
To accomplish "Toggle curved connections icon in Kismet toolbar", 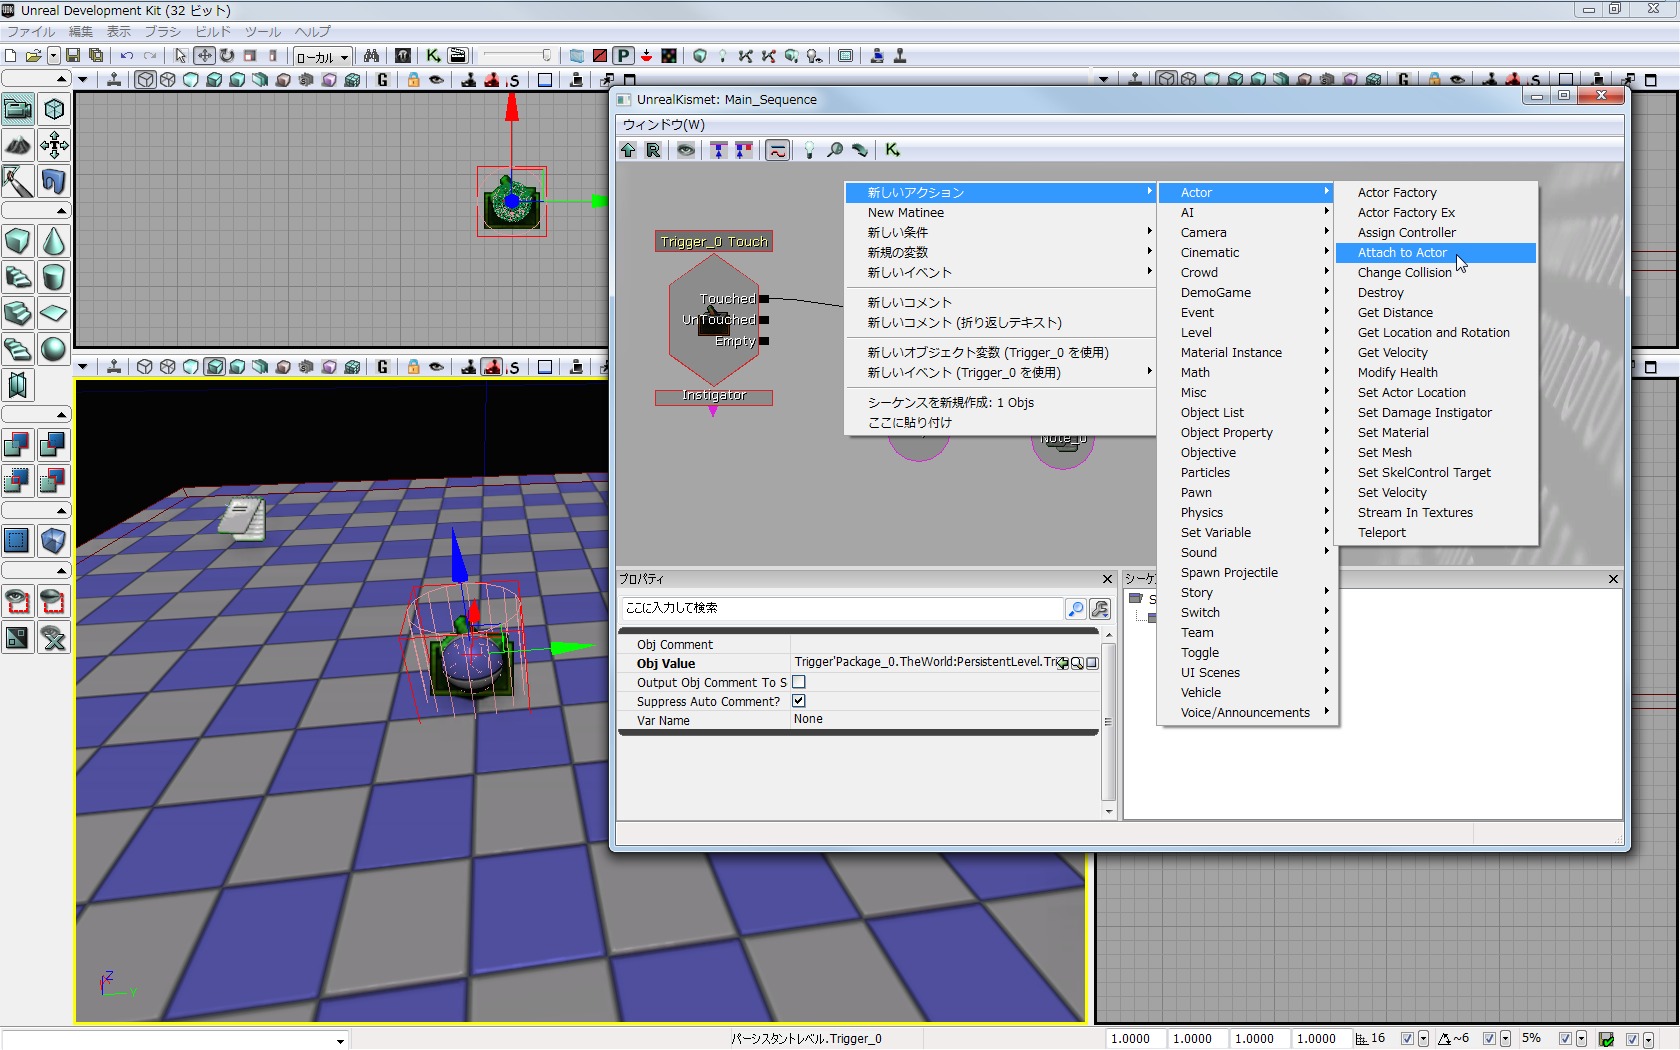I will click(777, 150).
